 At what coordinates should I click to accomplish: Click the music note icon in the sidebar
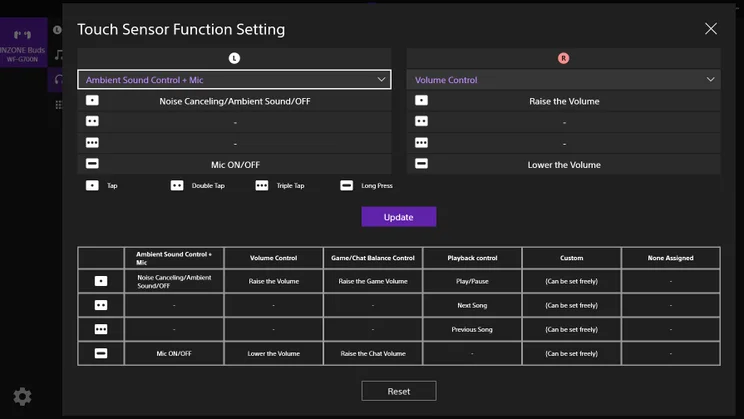pos(59,55)
